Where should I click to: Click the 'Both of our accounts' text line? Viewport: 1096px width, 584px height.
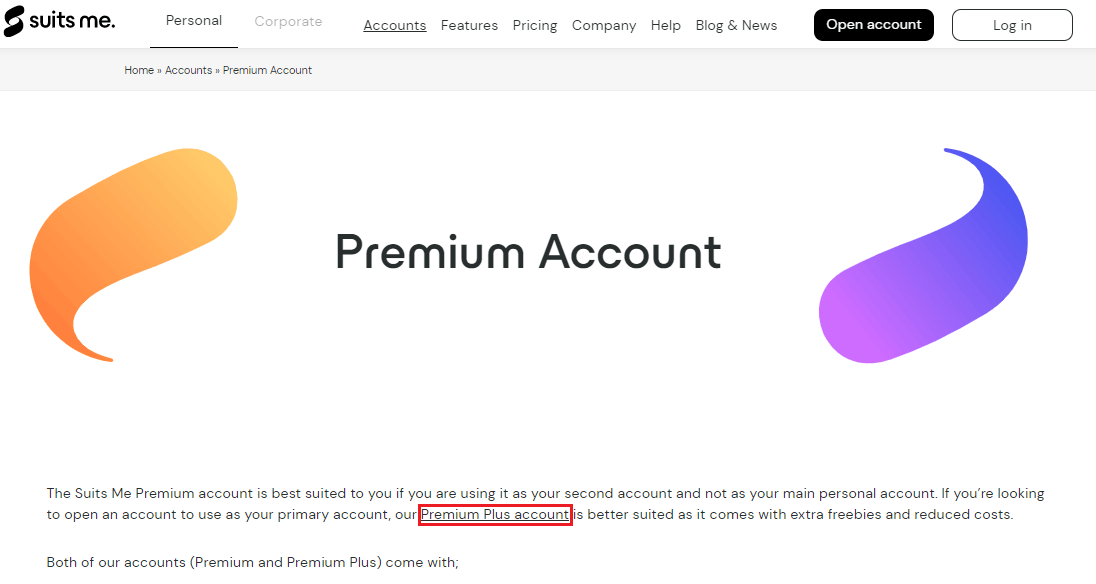[x=252, y=562]
